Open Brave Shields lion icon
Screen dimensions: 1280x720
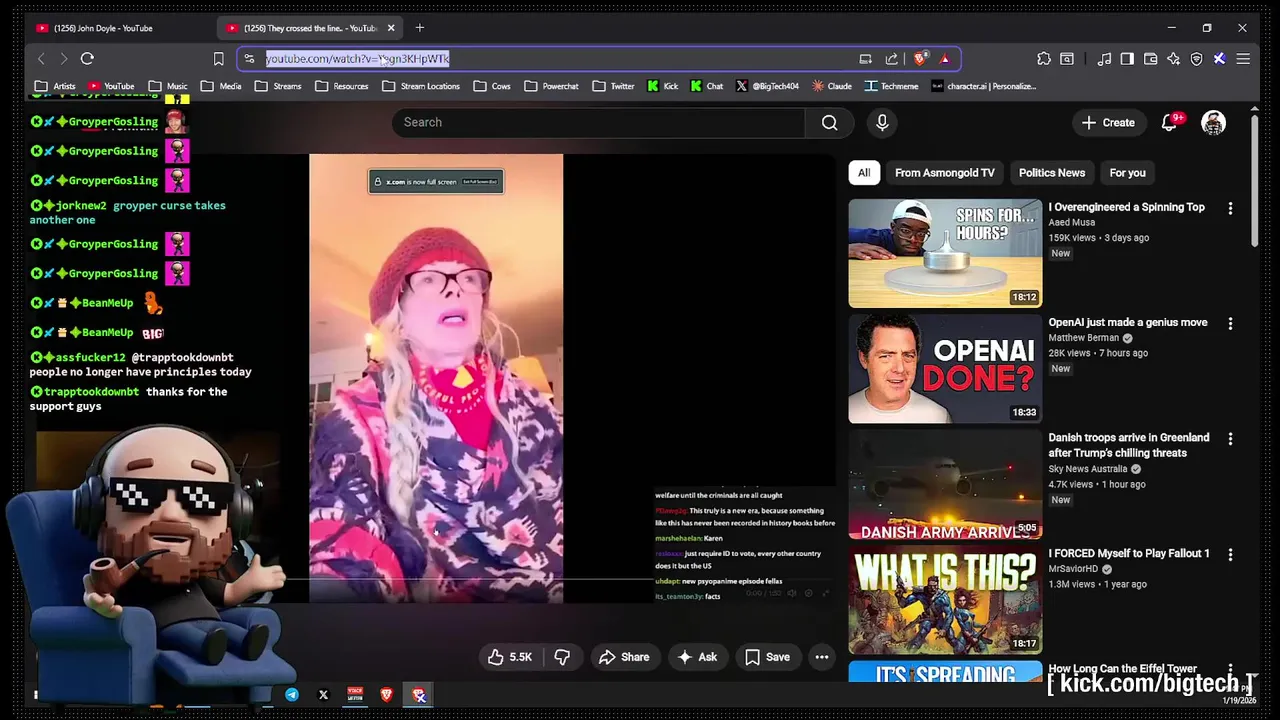[x=921, y=59]
